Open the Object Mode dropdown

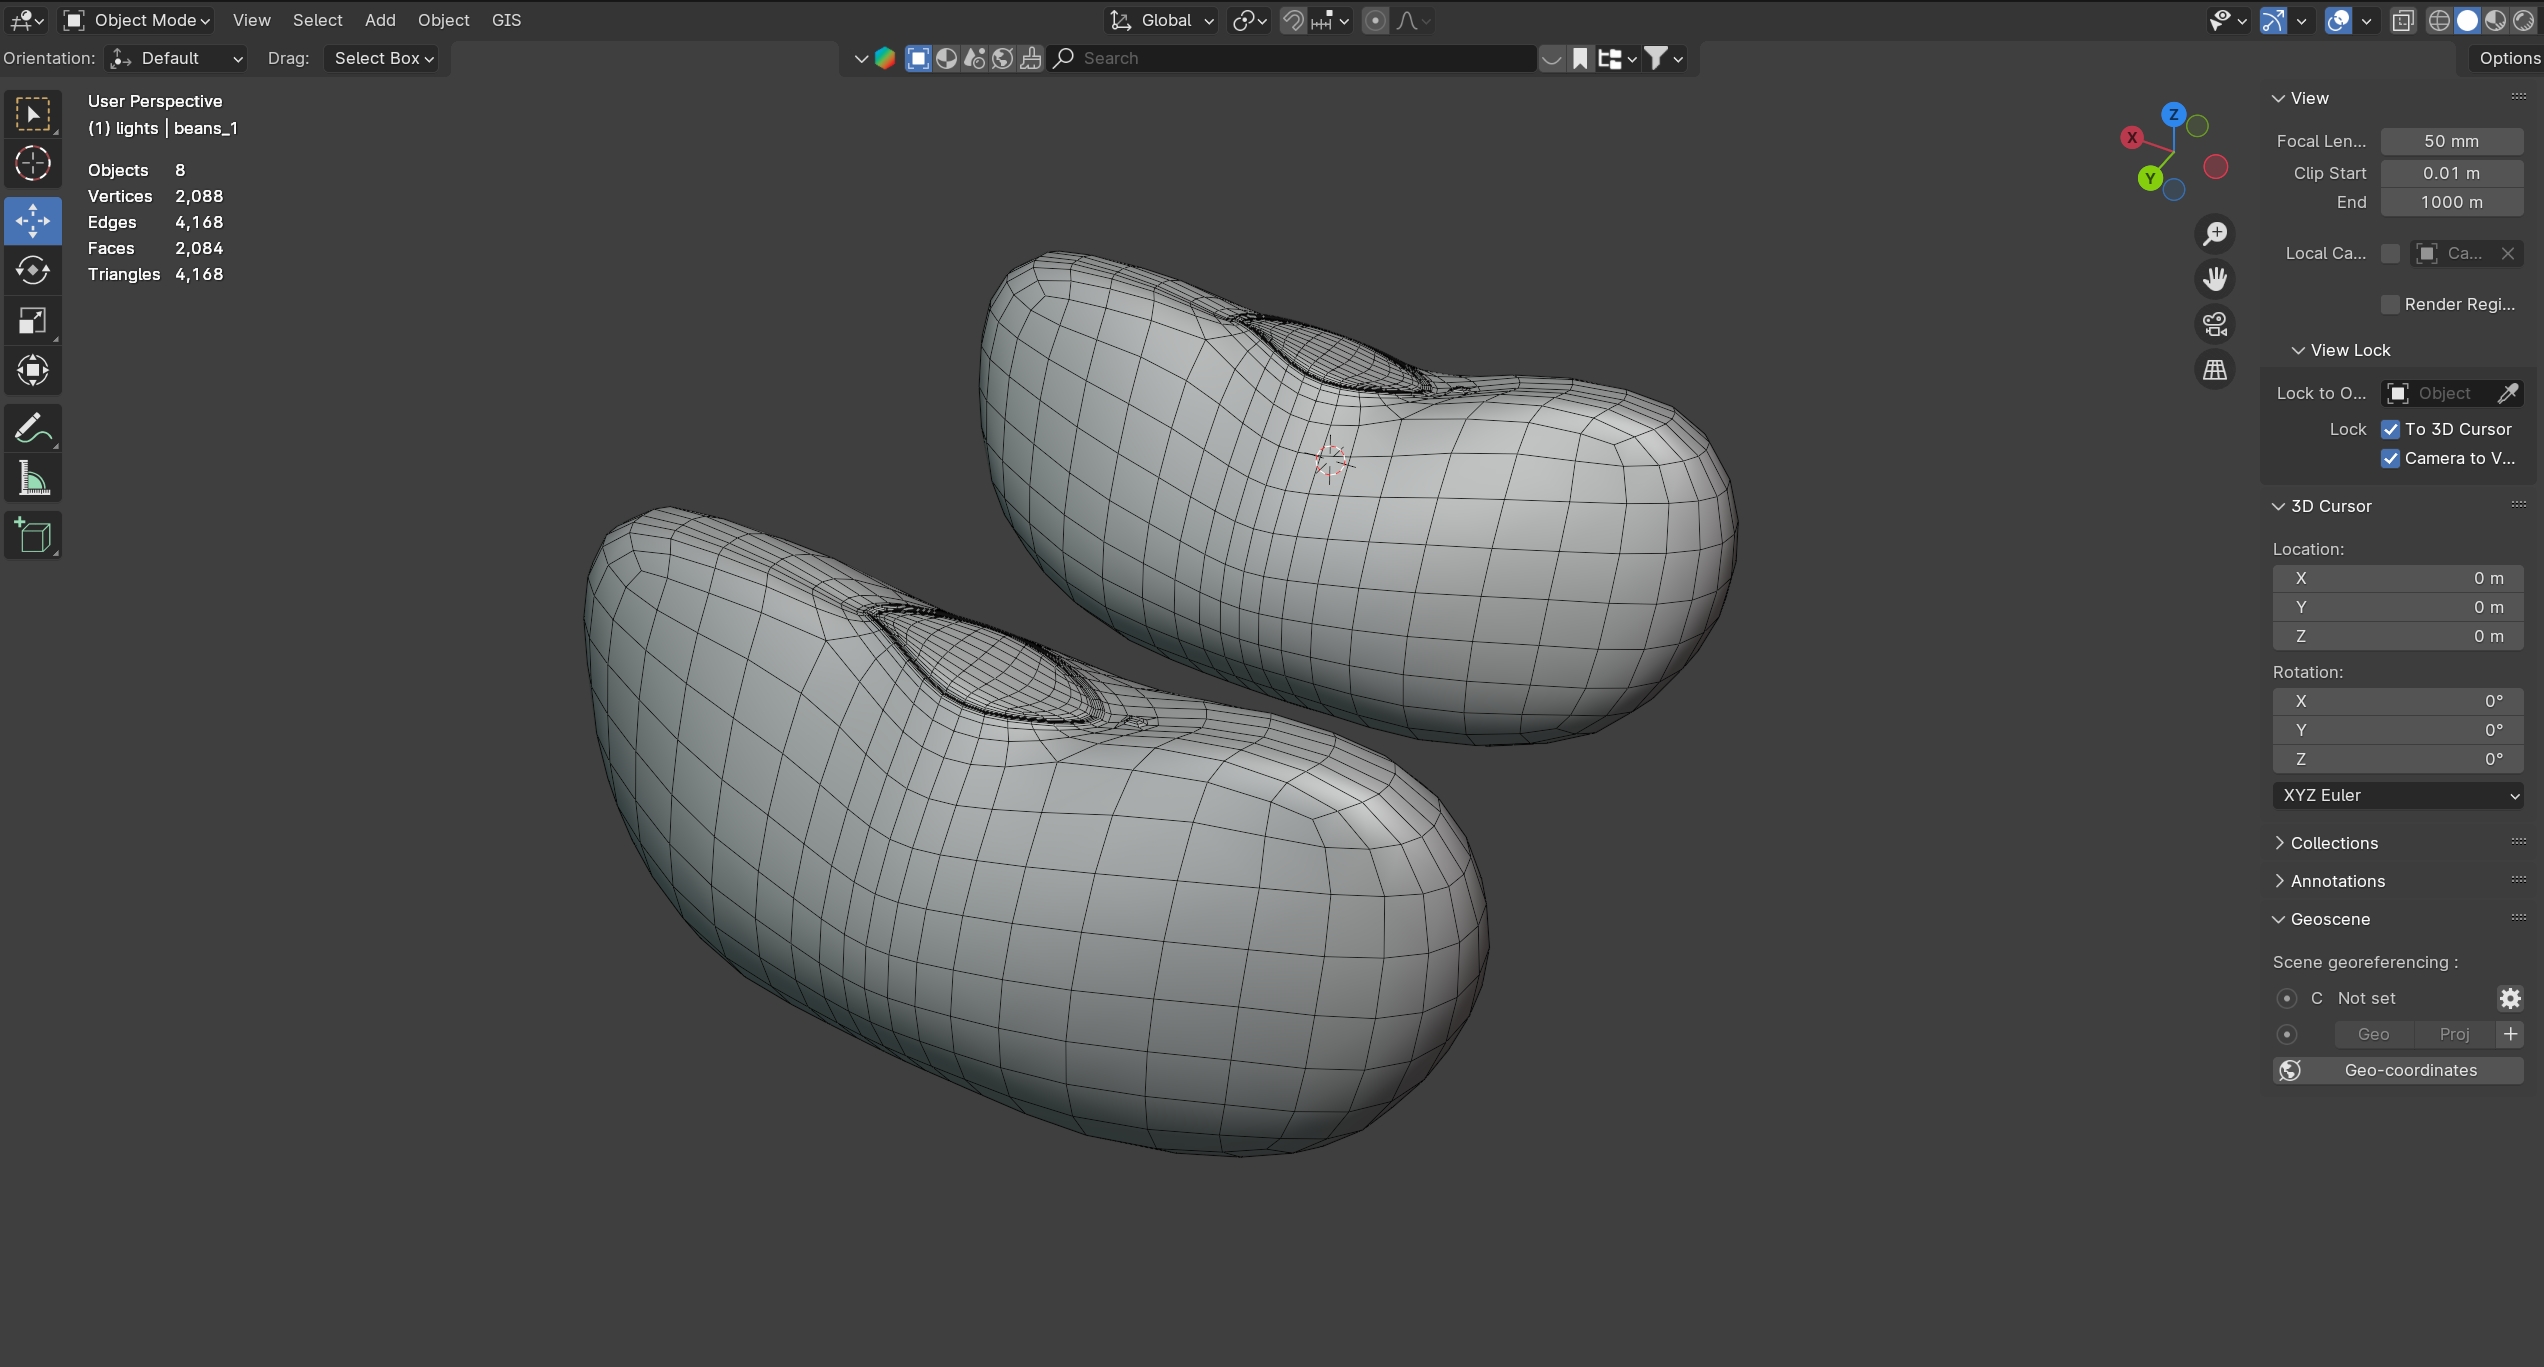[x=138, y=20]
